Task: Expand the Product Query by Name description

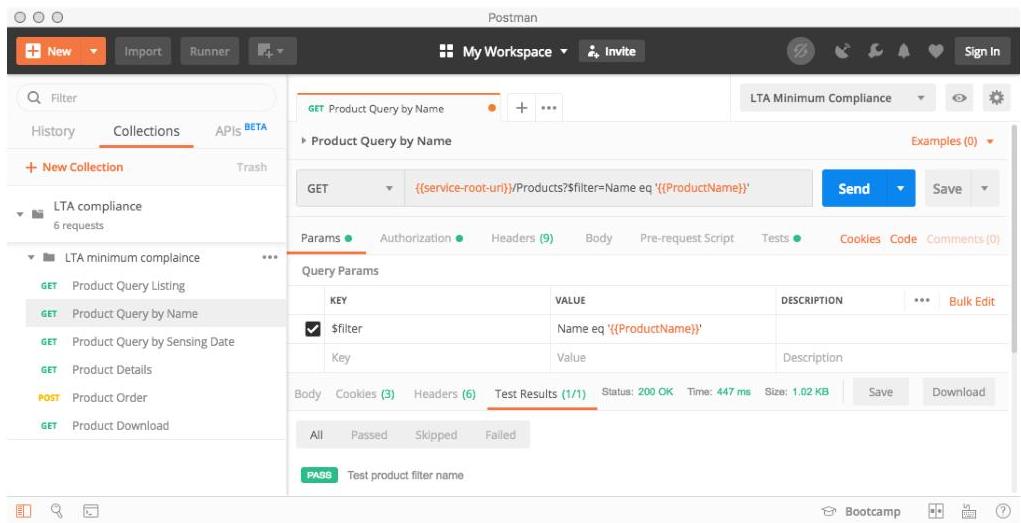Action: tap(303, 141)
